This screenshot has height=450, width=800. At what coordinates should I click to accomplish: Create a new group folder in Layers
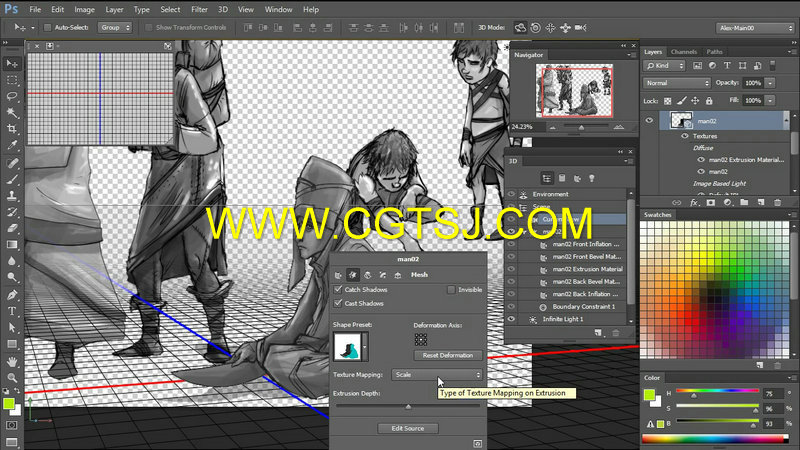pyautogui.click(x=744, y=203)
